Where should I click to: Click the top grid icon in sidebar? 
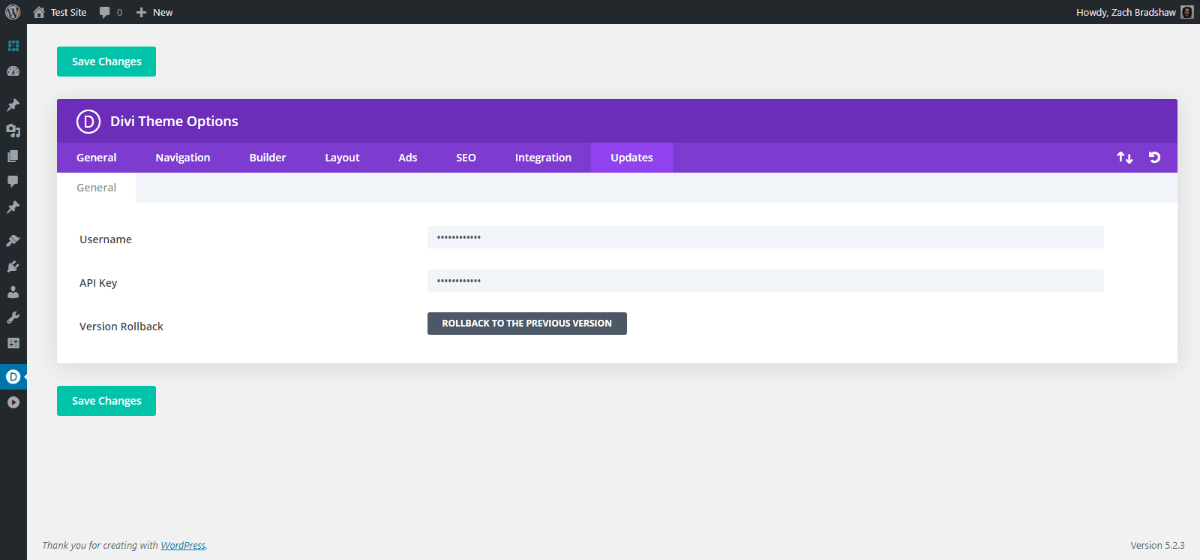(13, 46)
